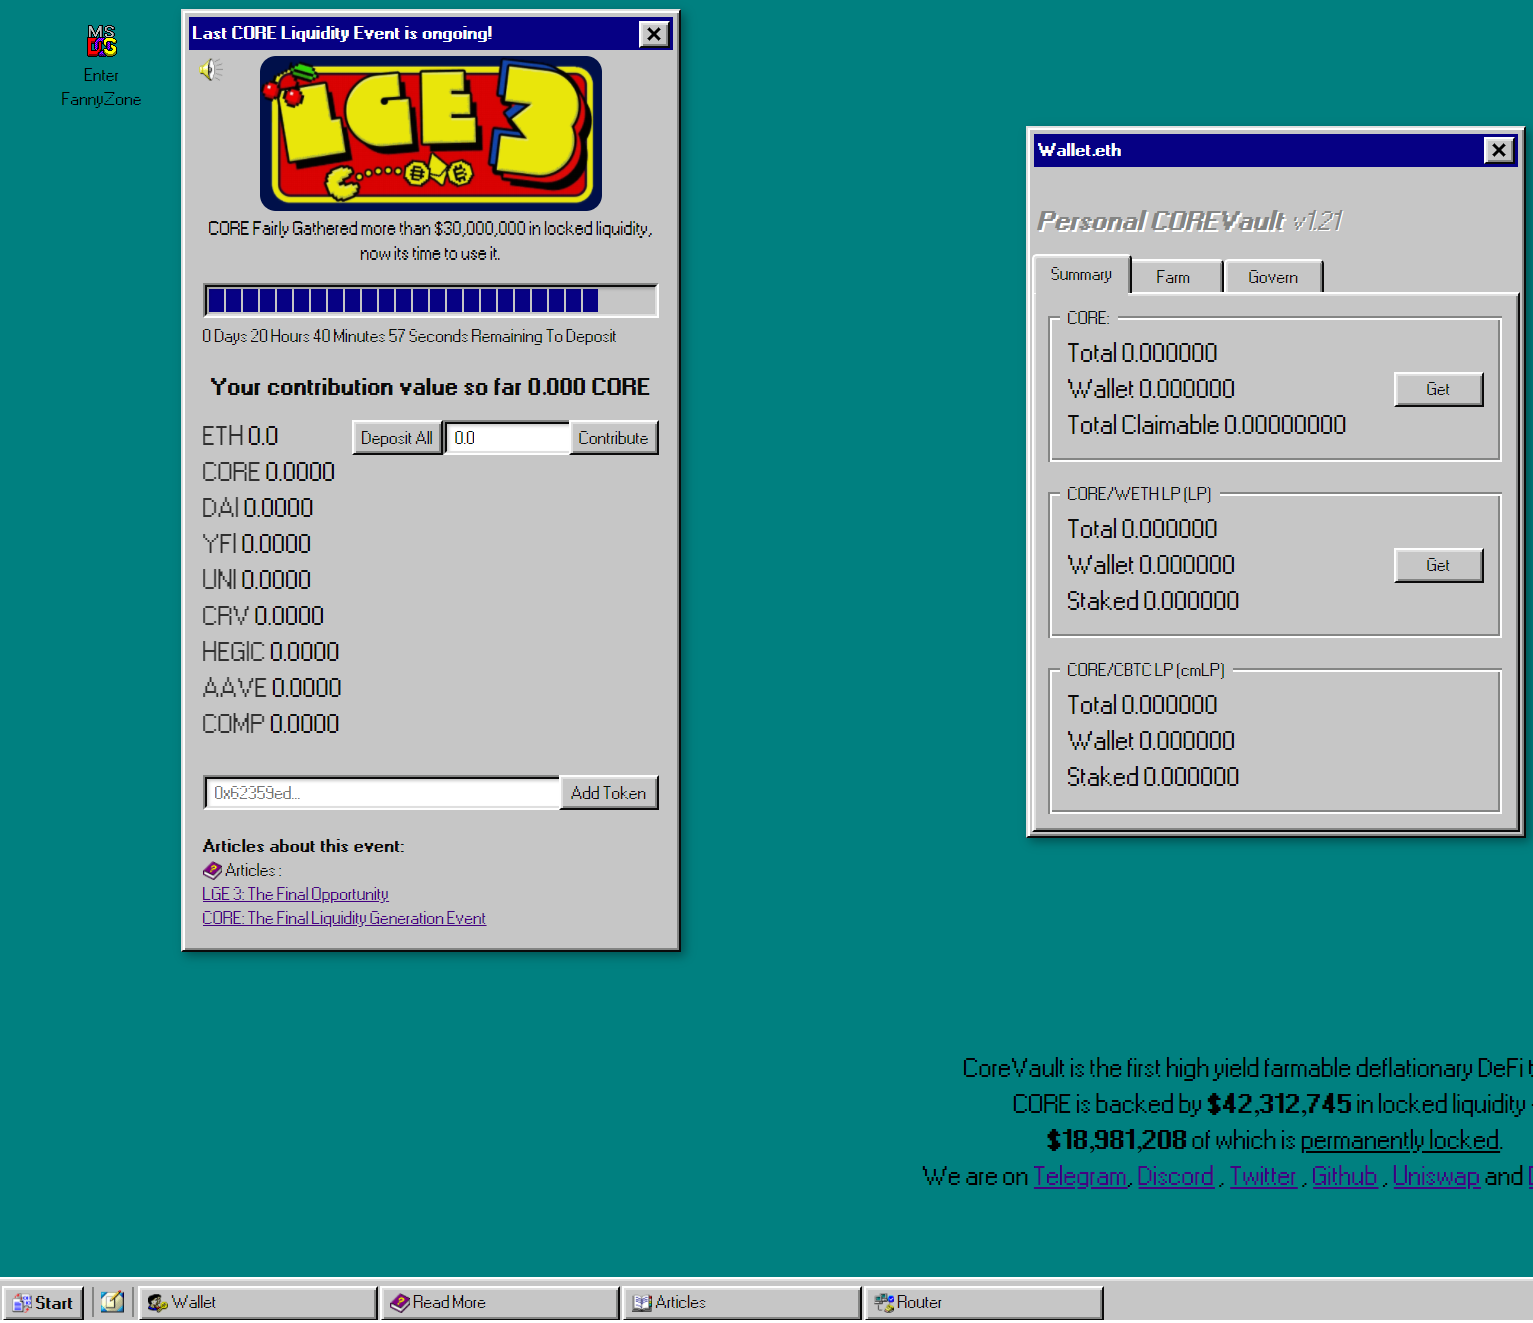Focus the ETH contribution amount field
1533x1323 pixels.
(508, 438)
